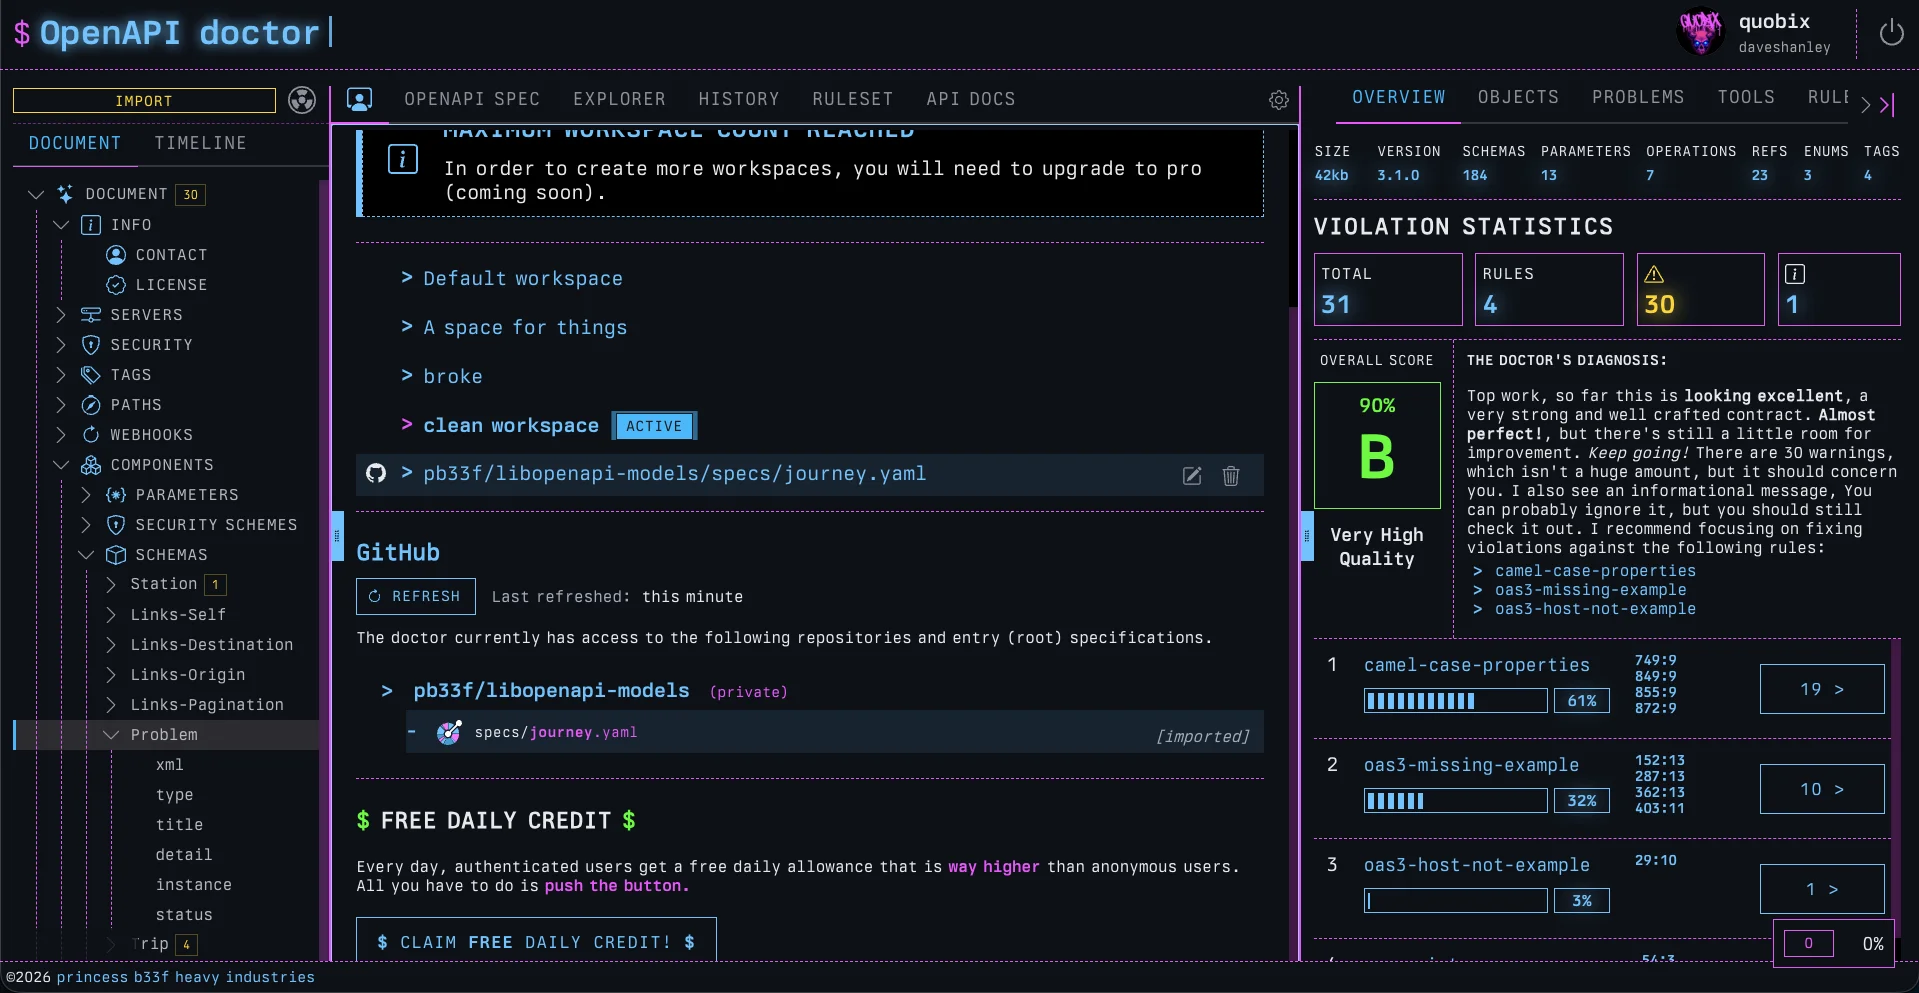1919x993 pixels.
Task: Click the radioactive icon beside Import
Action: pyautogui.click(x=302, y=100)
